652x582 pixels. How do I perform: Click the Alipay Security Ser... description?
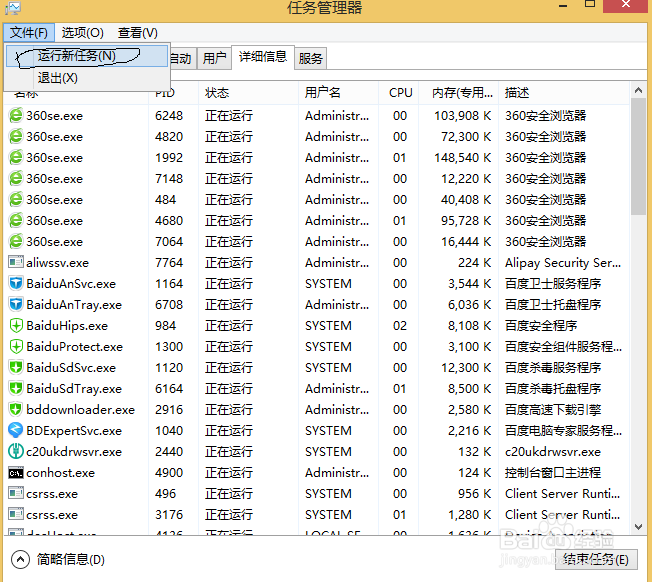tap(563, 263)
